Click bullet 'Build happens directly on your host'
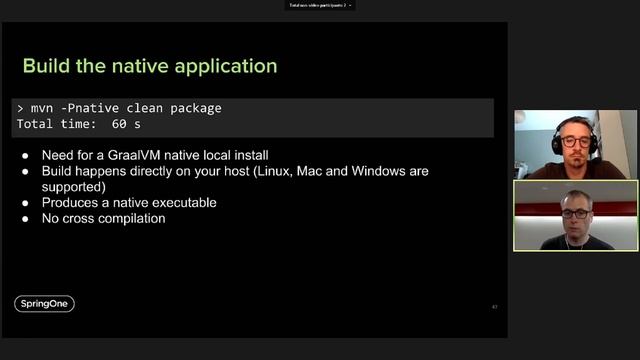The height and width of the screenshot is (360, 640). tap(235, 179)
